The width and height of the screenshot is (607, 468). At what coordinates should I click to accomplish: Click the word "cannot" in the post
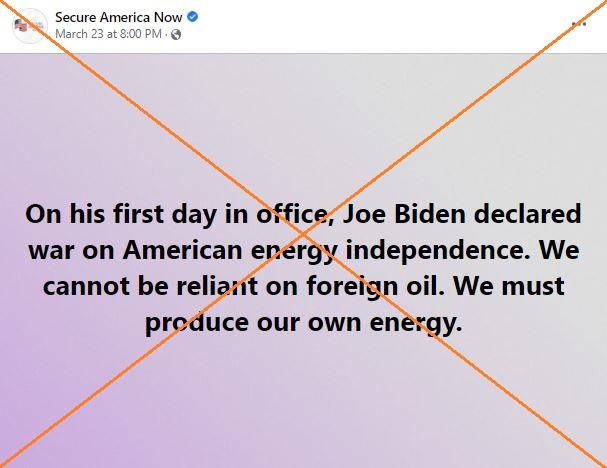[86, 287]
